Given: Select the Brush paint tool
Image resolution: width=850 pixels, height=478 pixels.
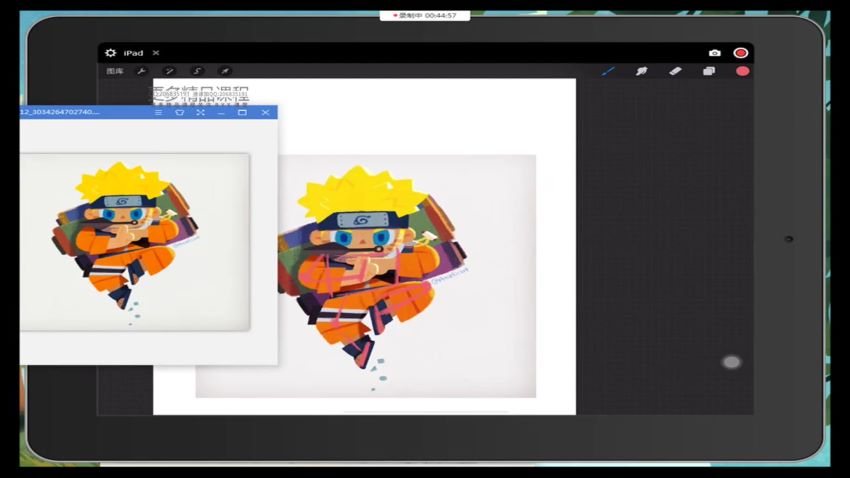Looking at the screenshot, I should pos(607,71).
